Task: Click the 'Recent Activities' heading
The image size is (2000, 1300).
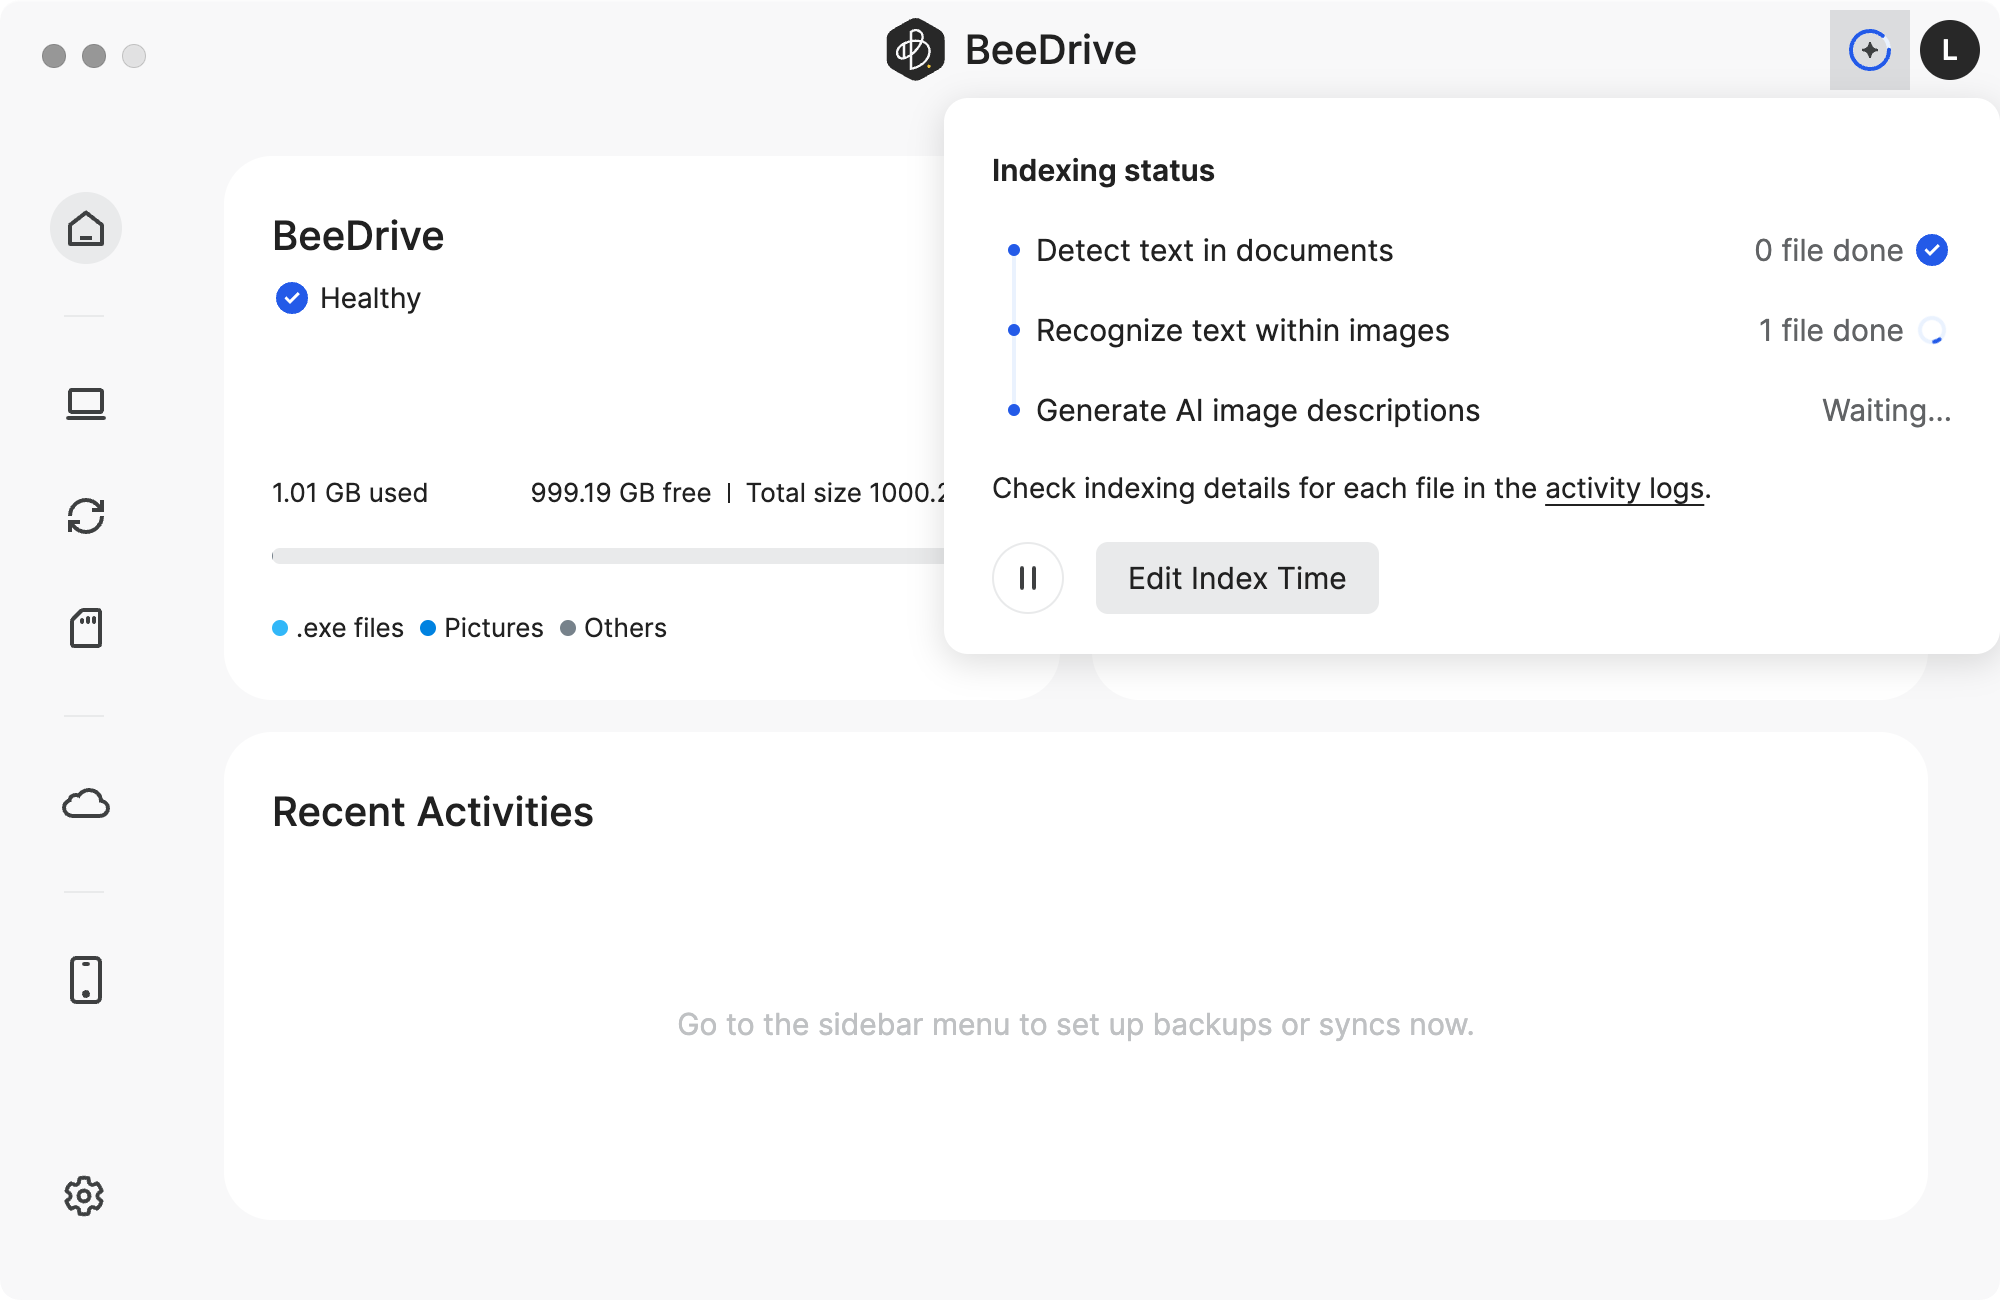Action: pyautogui.click(x=433, y=812)
